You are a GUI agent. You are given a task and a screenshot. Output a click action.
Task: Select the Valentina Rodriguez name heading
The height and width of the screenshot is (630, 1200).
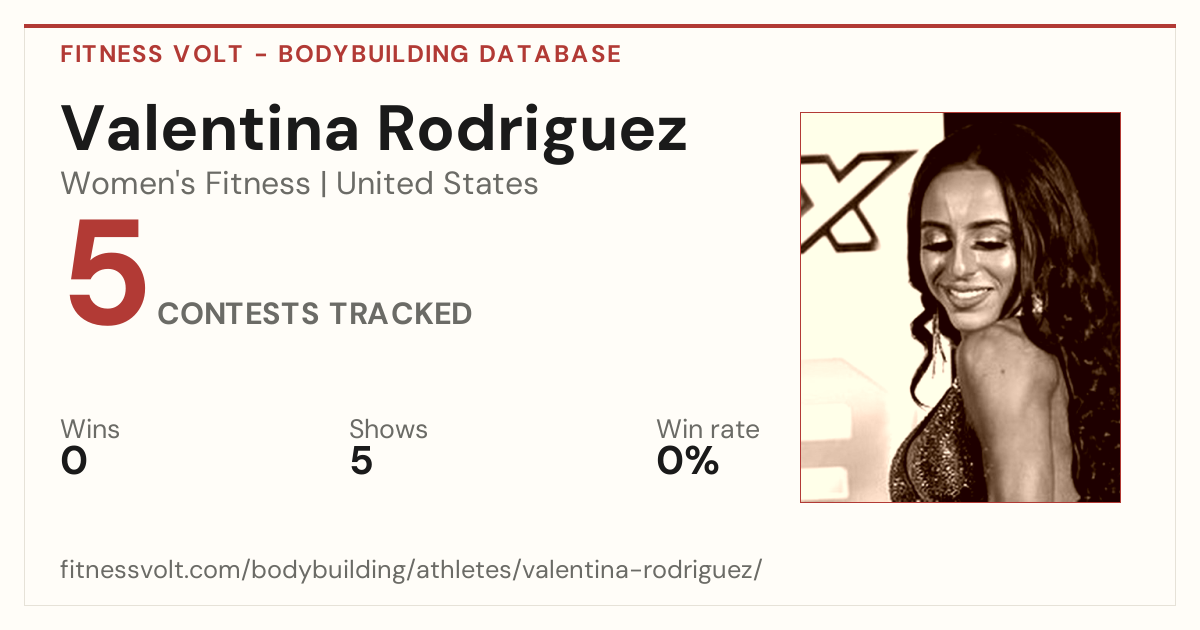374,128
